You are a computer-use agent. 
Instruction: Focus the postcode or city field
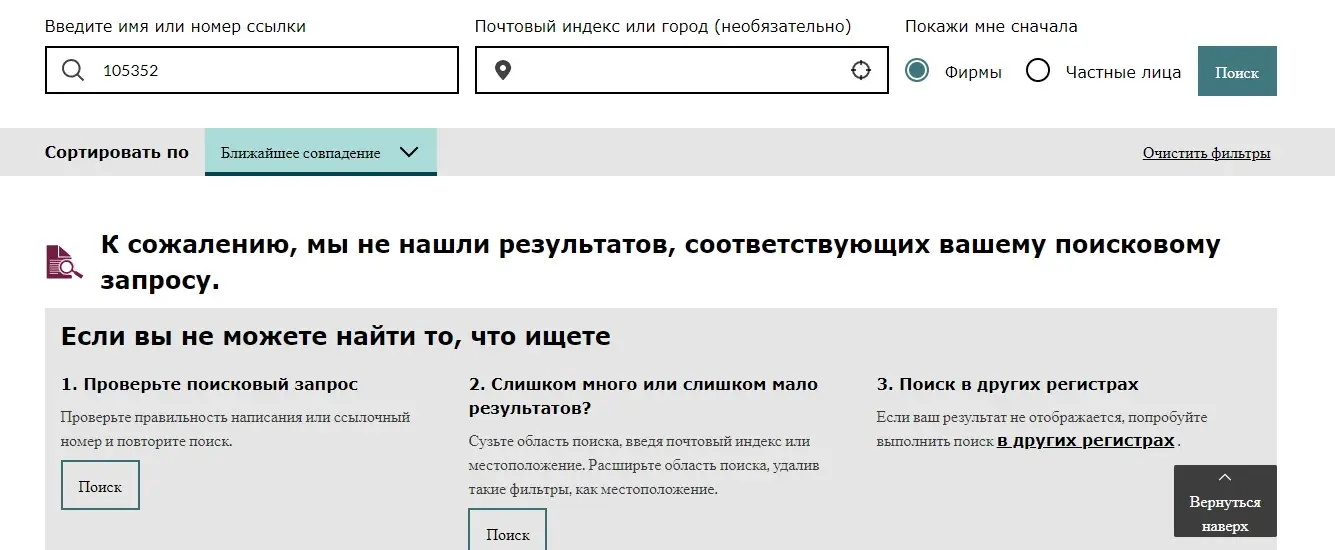(x=682, y=70)
